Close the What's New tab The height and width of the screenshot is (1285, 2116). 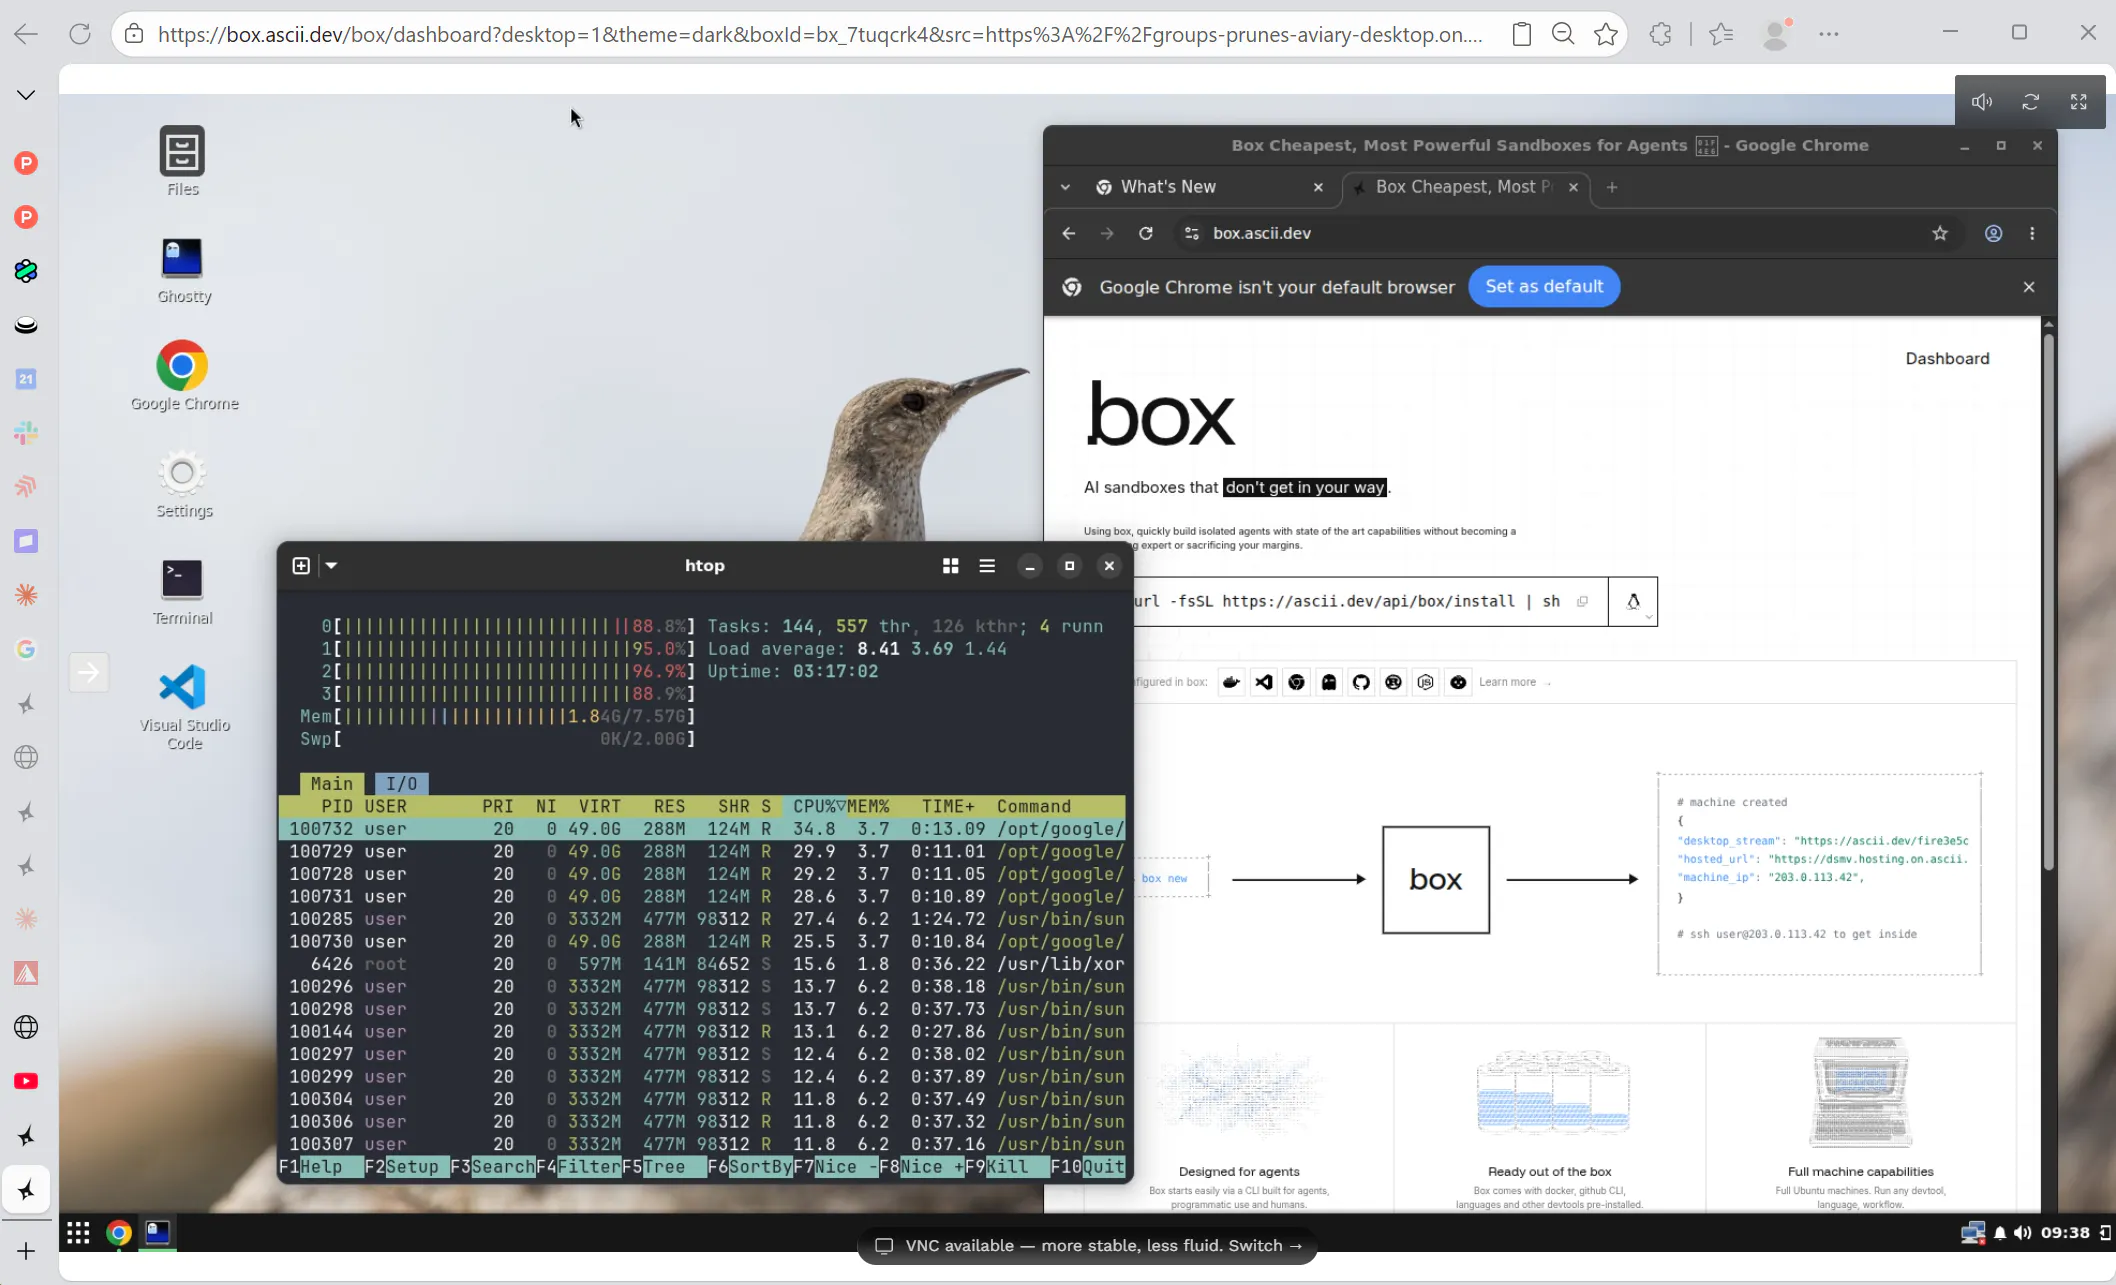pos(1318,187)
